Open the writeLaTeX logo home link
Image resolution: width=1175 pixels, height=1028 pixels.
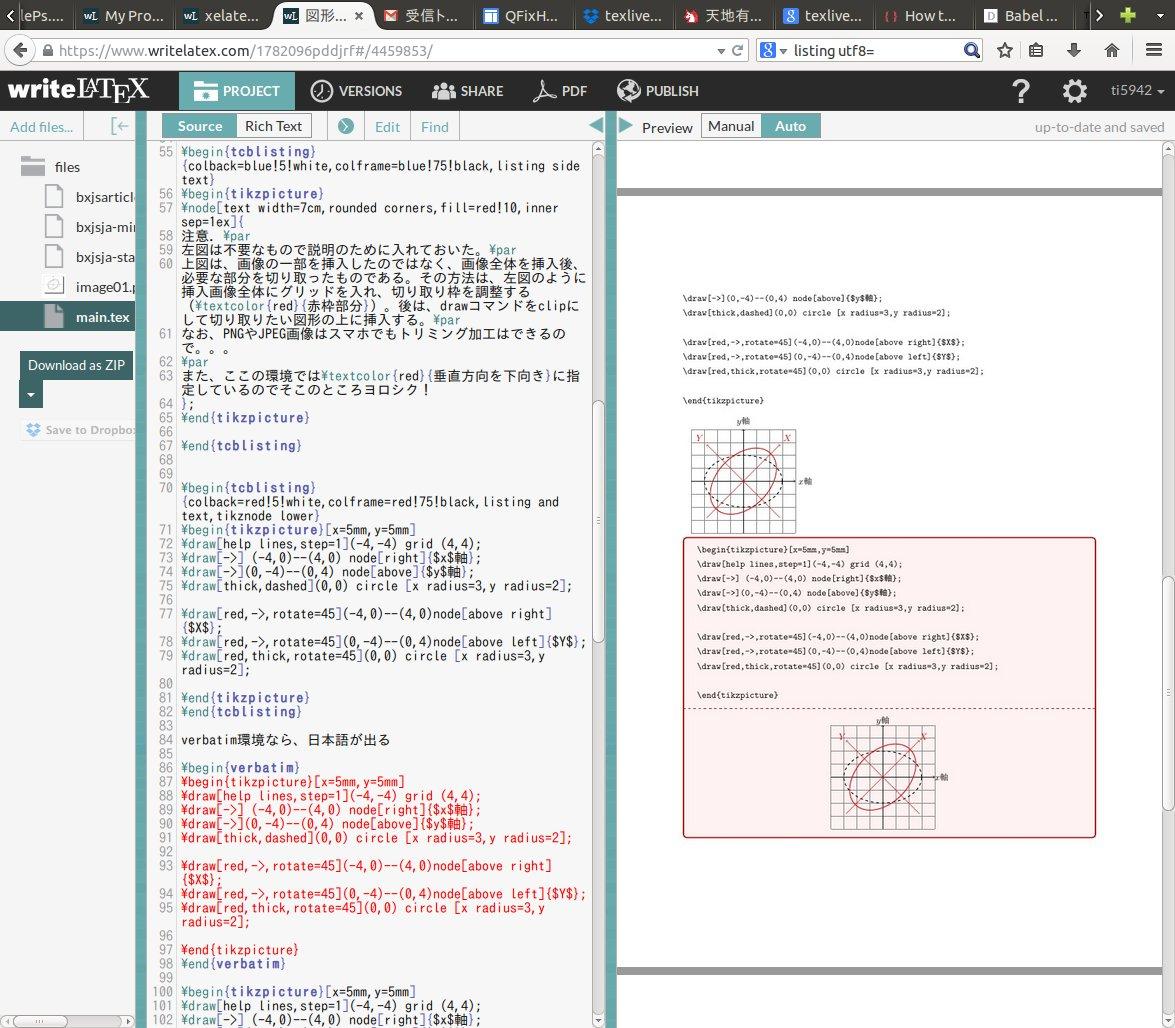[78, 90]
